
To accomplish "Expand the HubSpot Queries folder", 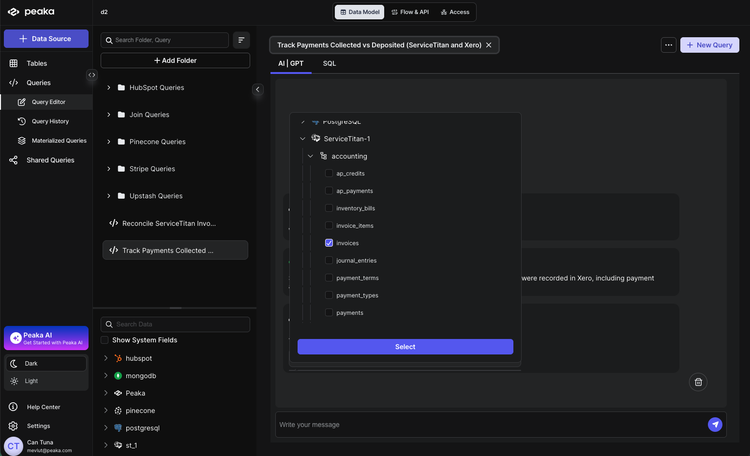I will (x=109, y=88).
